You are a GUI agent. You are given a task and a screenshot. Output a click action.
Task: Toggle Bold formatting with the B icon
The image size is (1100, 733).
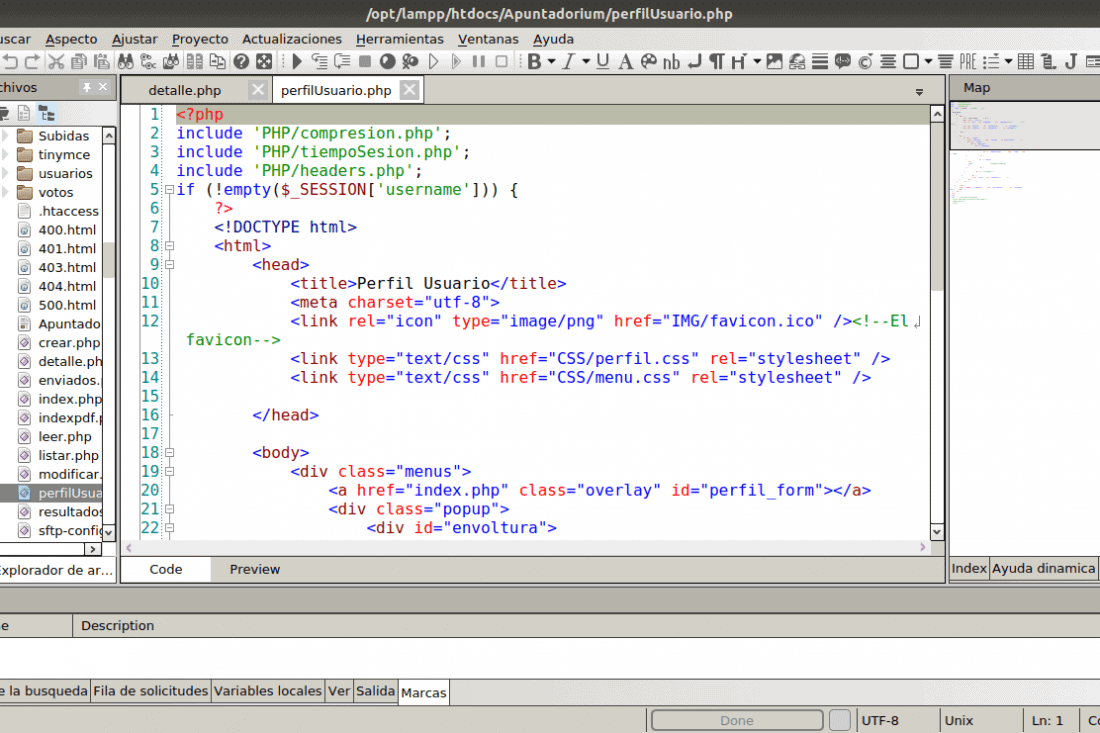[x=533, y=61]
